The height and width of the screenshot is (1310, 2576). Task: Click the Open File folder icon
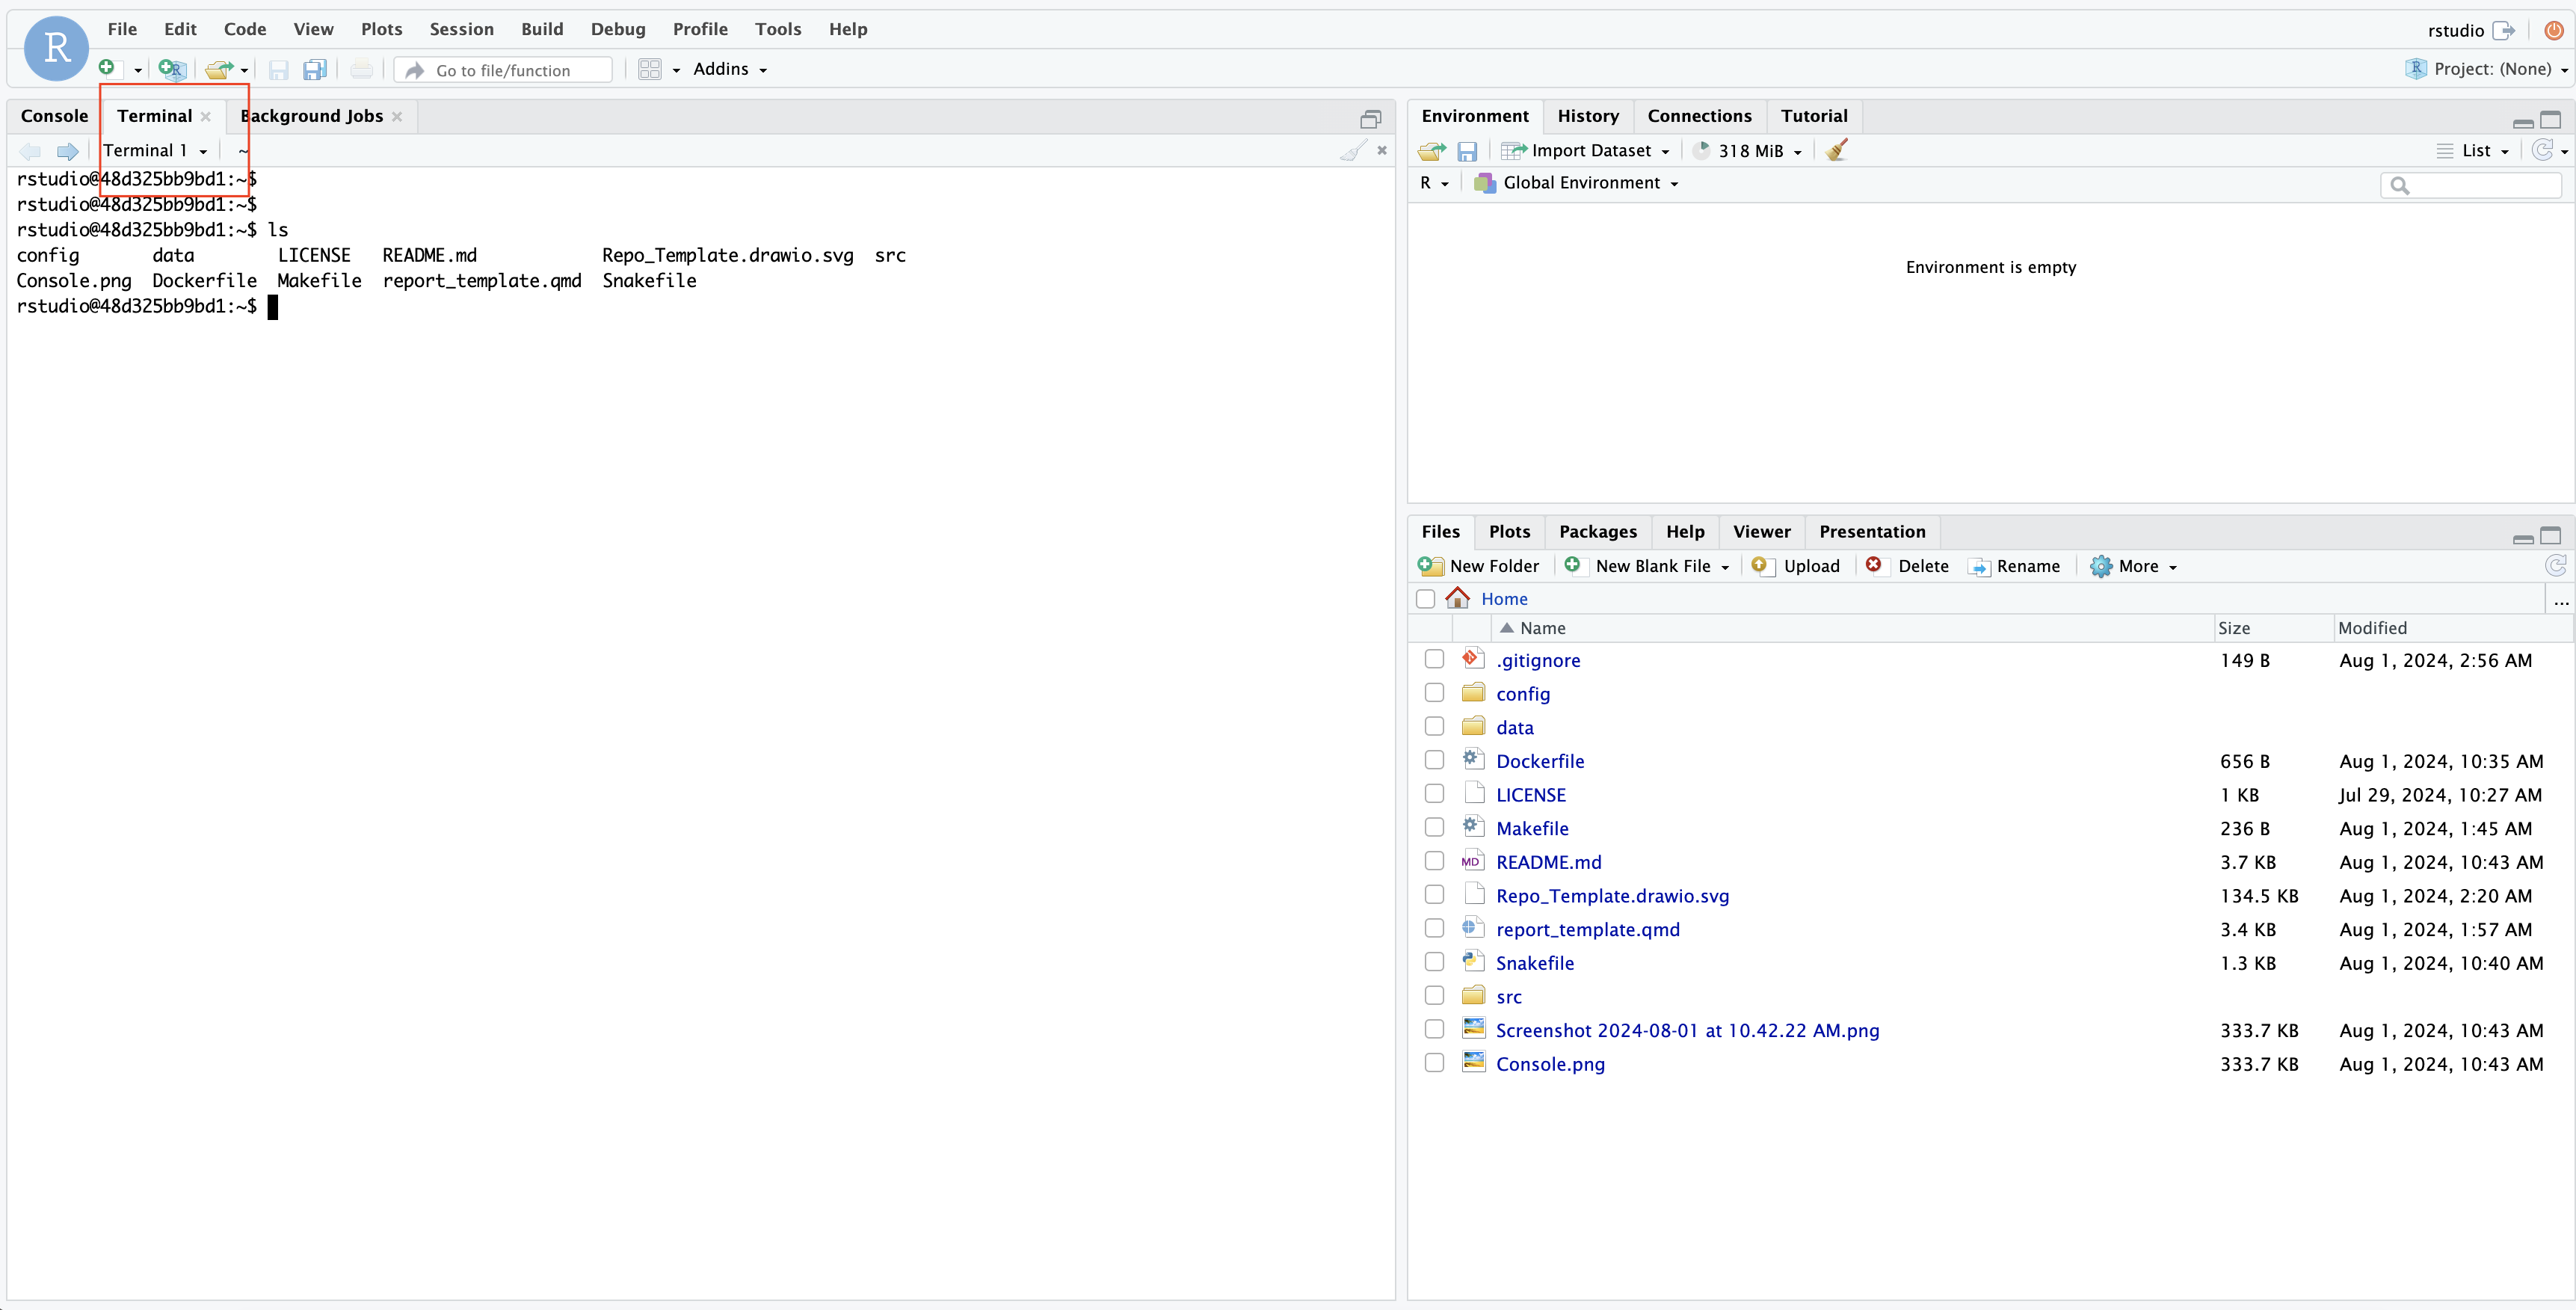218,69
